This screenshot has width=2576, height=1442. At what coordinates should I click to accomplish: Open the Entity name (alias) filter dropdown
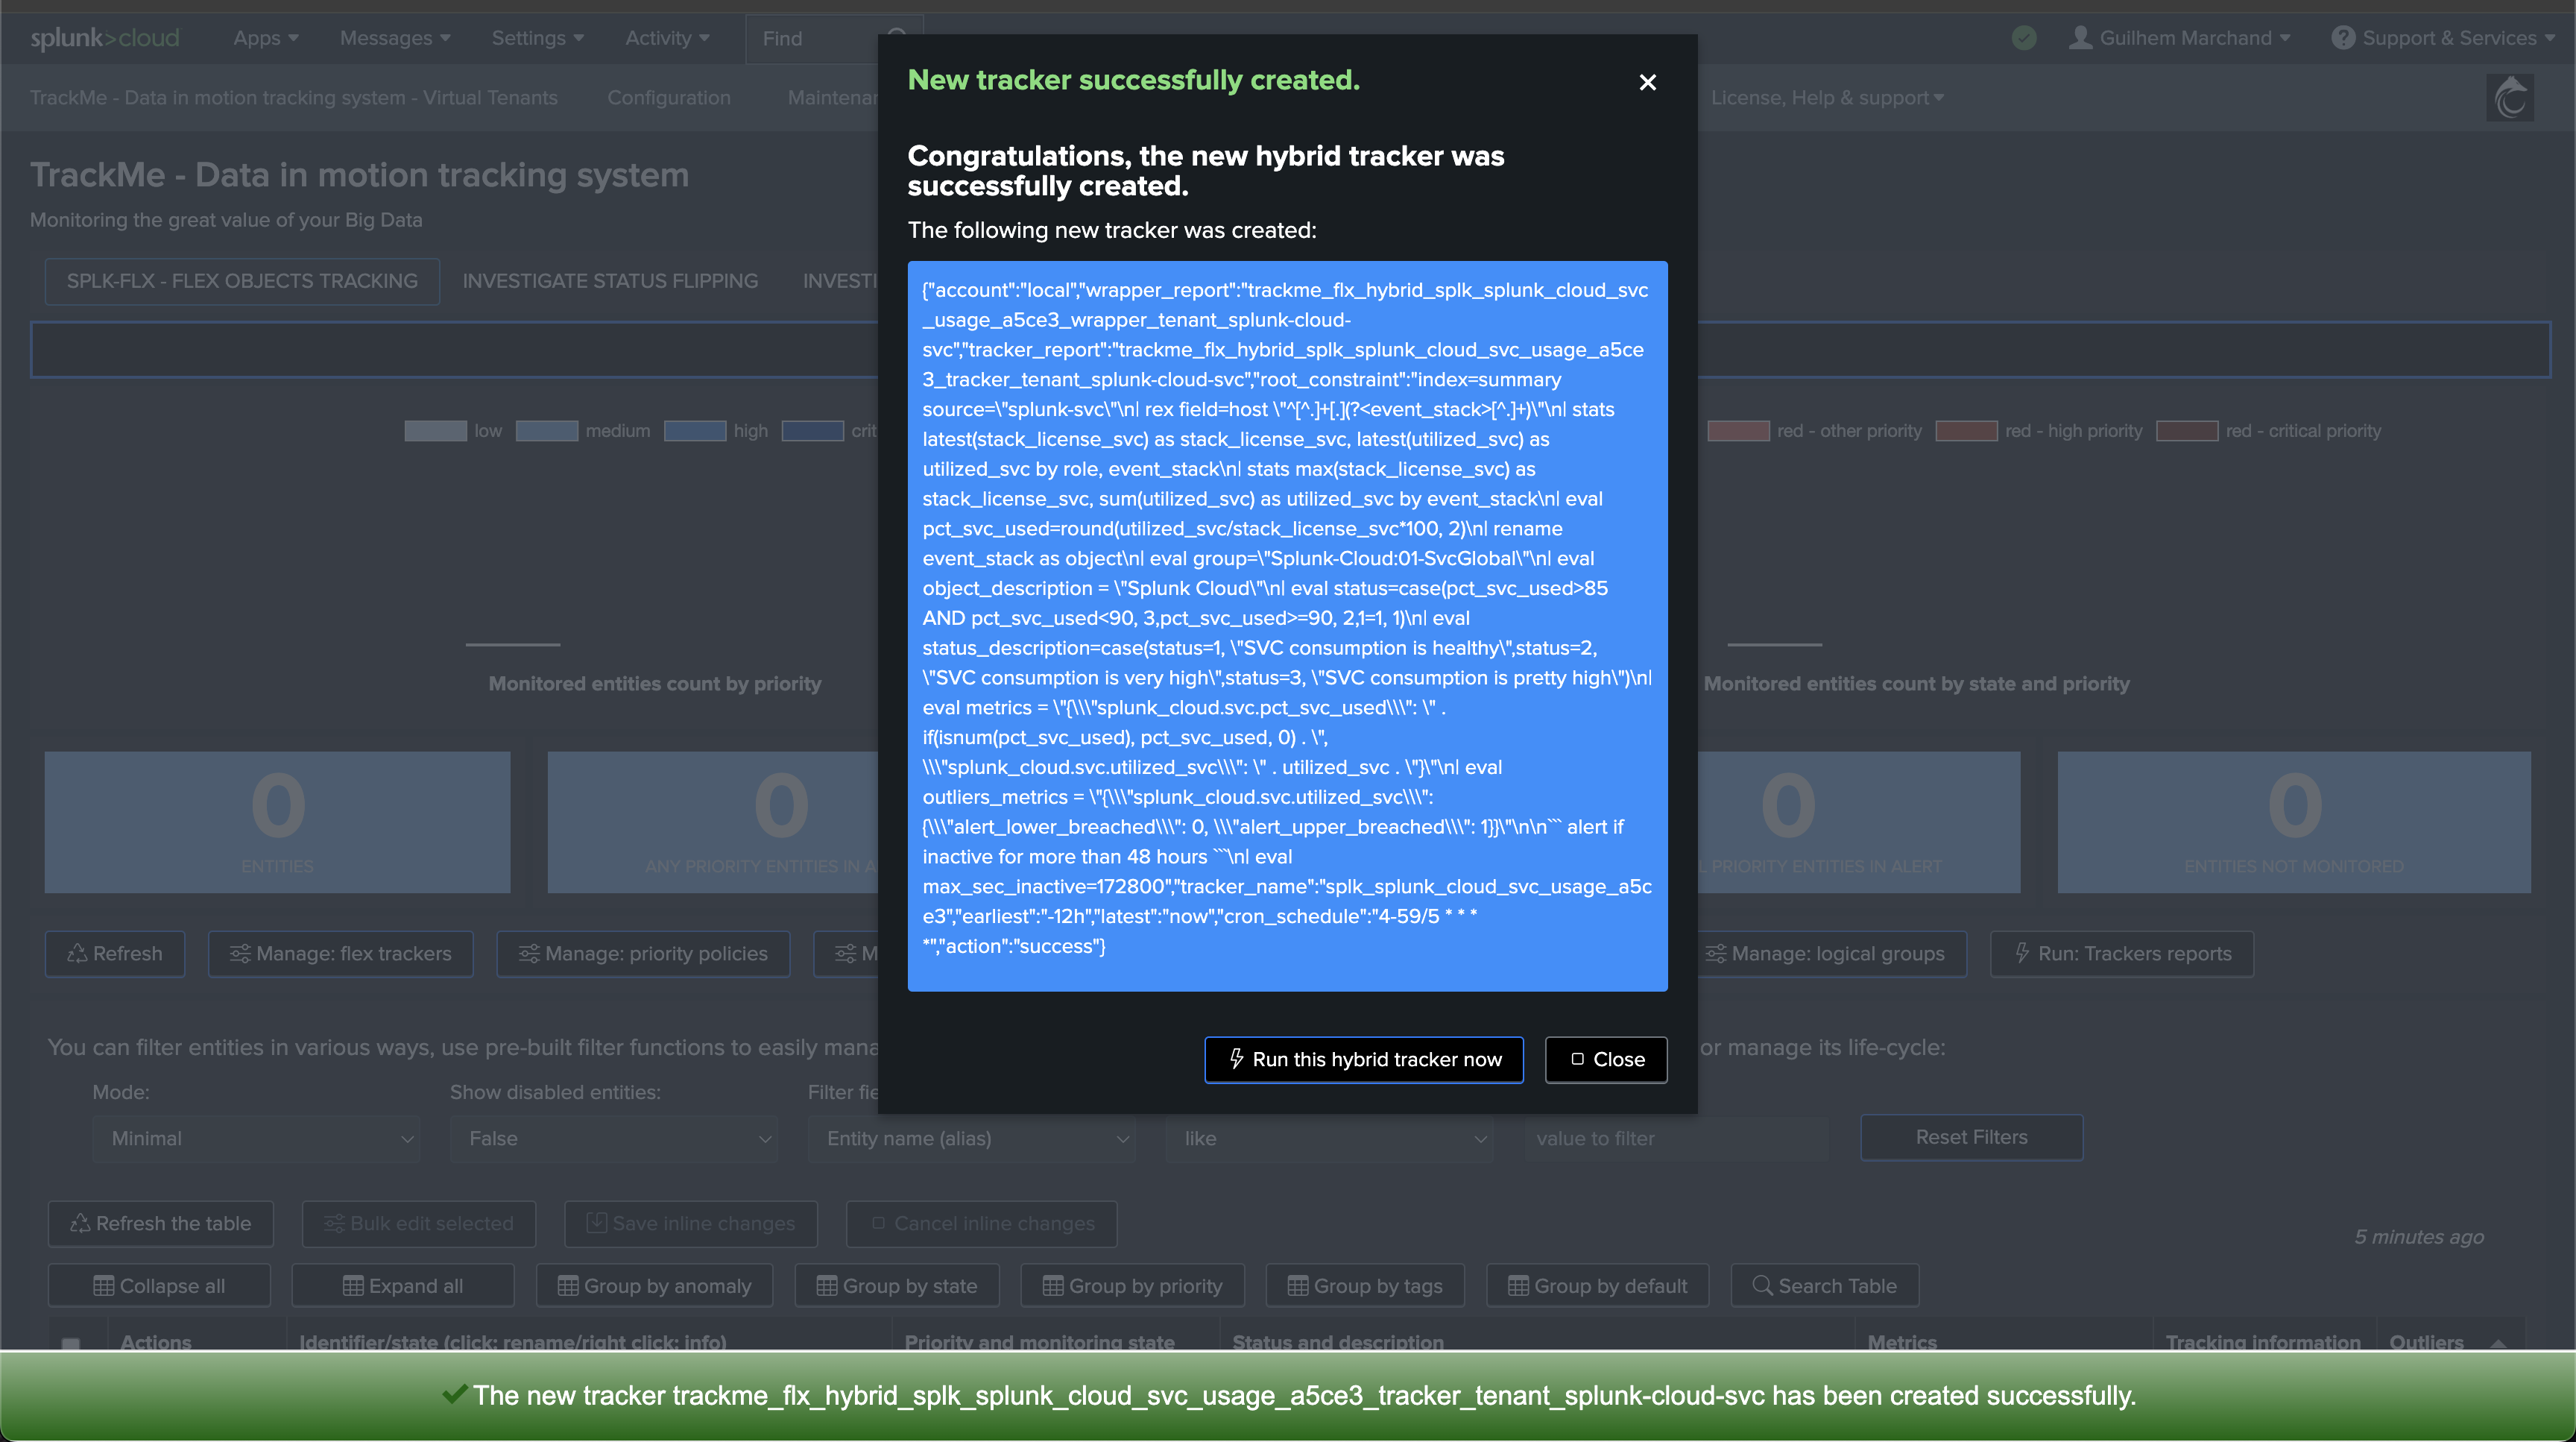971,1138
